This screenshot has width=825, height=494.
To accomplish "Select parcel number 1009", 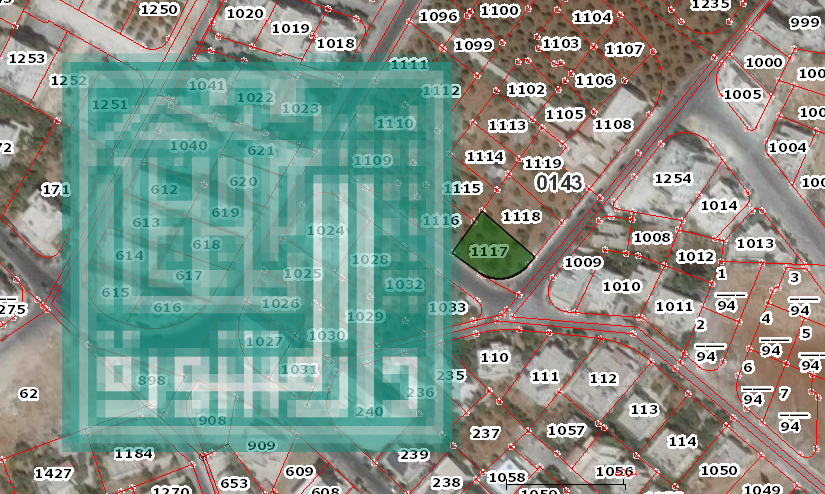I will point(583,263).
